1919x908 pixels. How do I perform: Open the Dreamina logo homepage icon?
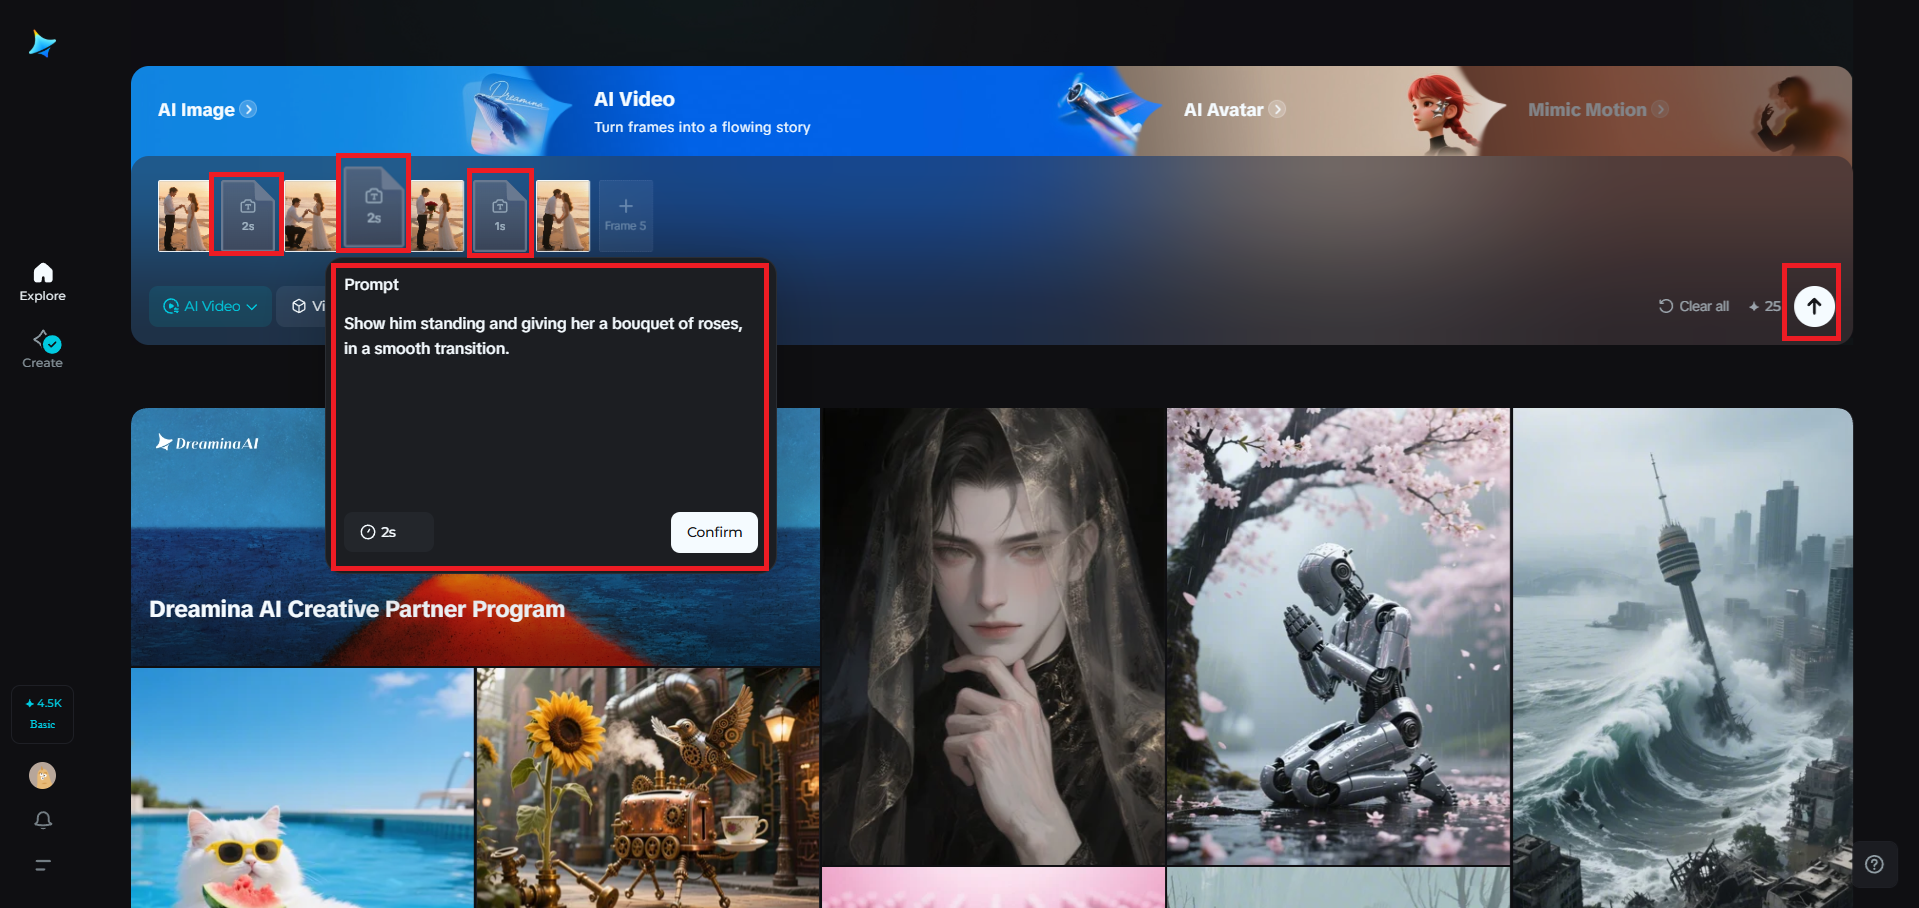pyautogui.click(x=42, y=43)
